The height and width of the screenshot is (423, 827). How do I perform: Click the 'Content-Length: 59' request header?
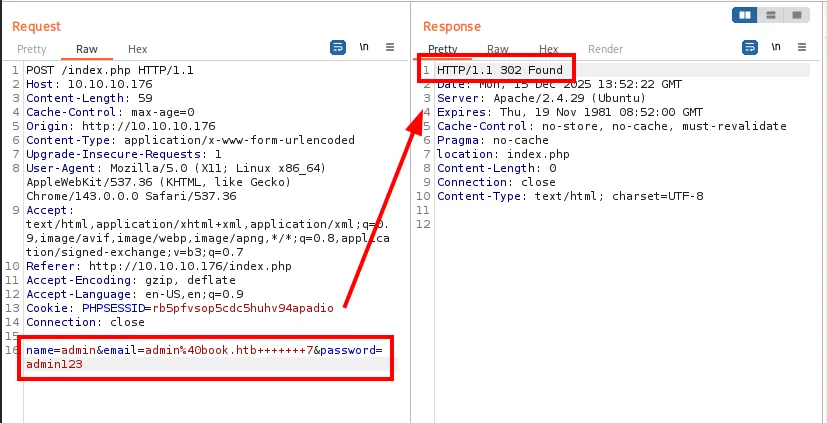(89, 98)
